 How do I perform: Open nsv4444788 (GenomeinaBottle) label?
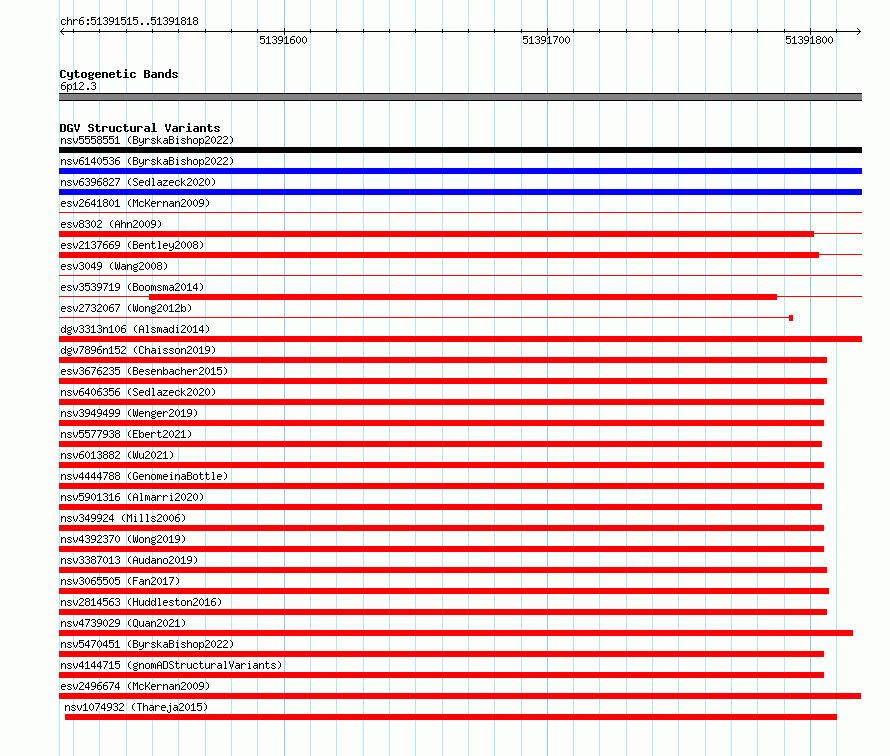(x=144, y=476)
